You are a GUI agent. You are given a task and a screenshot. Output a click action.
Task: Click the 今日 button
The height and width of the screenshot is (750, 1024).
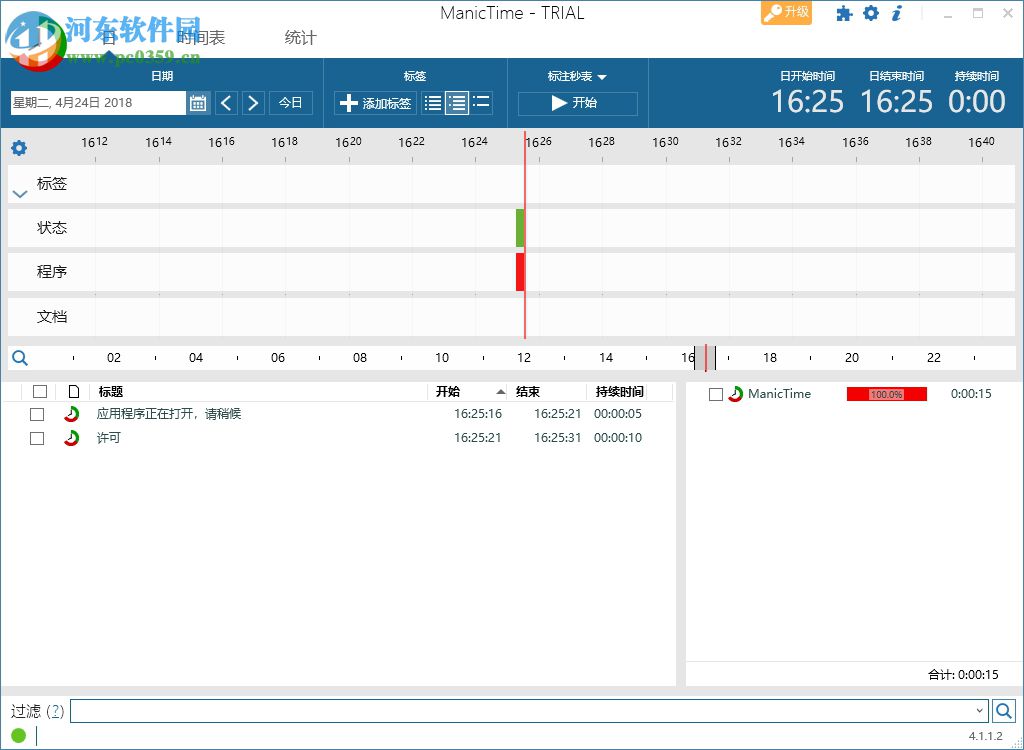tap(290, 102)
